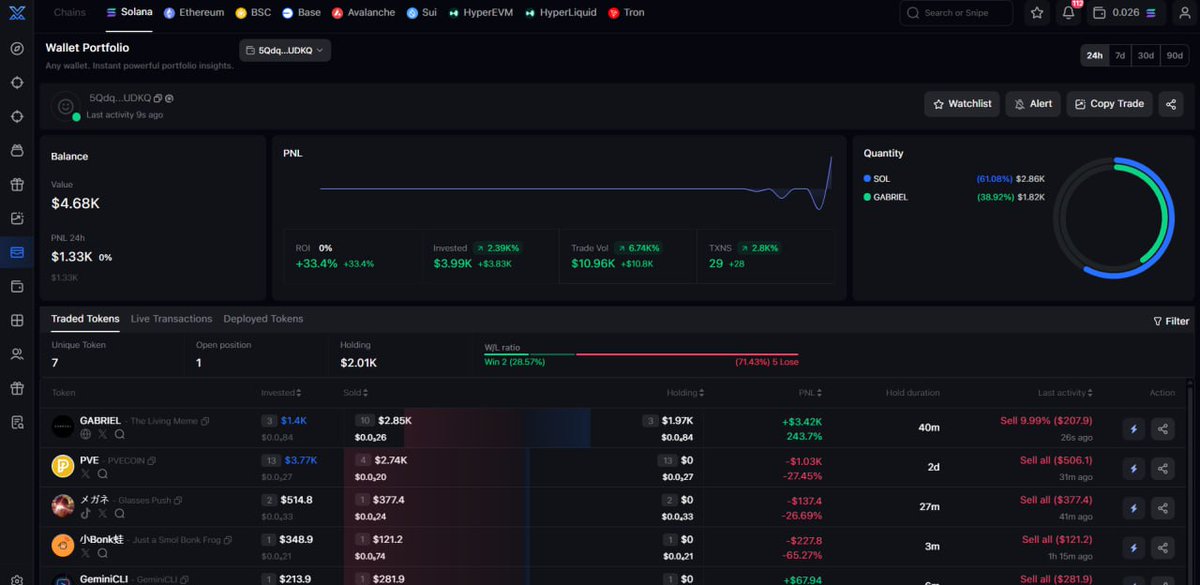
Task: Open the Filter options
Action: tap(1171, 321)
